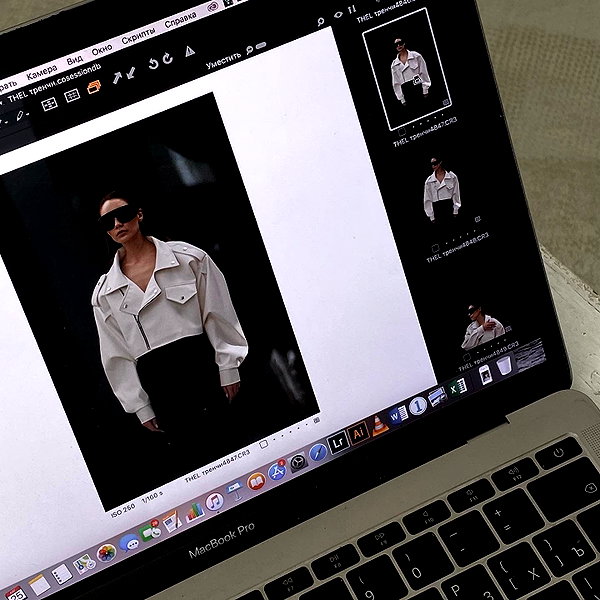Tick the checkbox below thumbnail 4847.CR3

(401, 132)
